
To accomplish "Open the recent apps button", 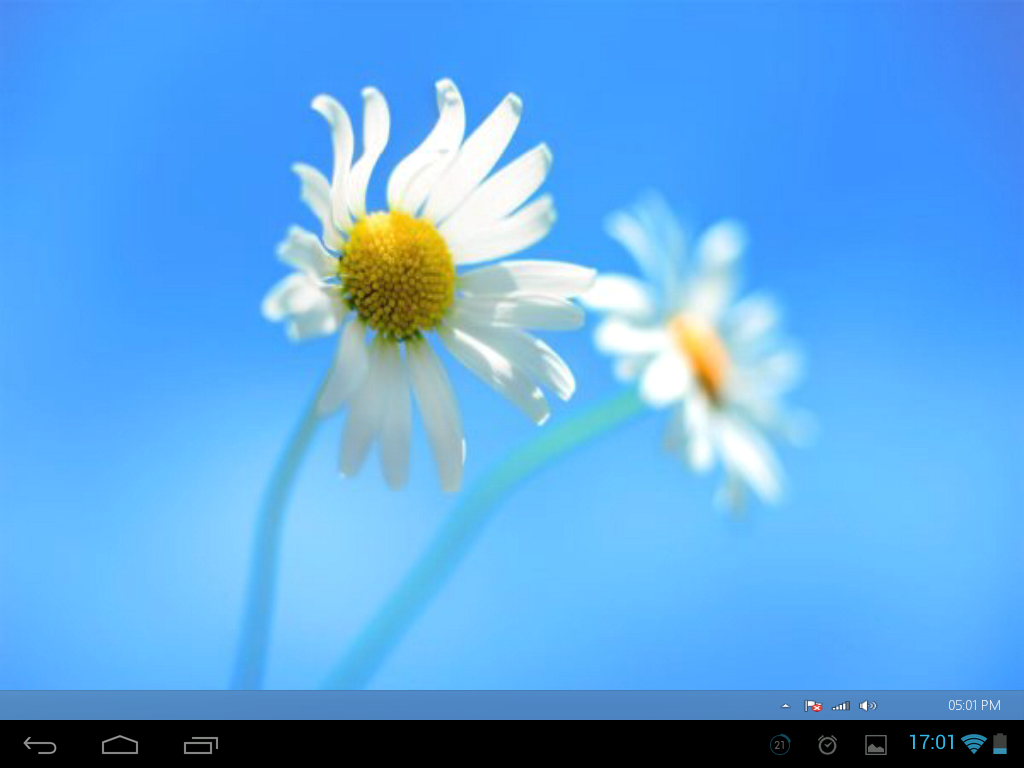I will 201,744.
